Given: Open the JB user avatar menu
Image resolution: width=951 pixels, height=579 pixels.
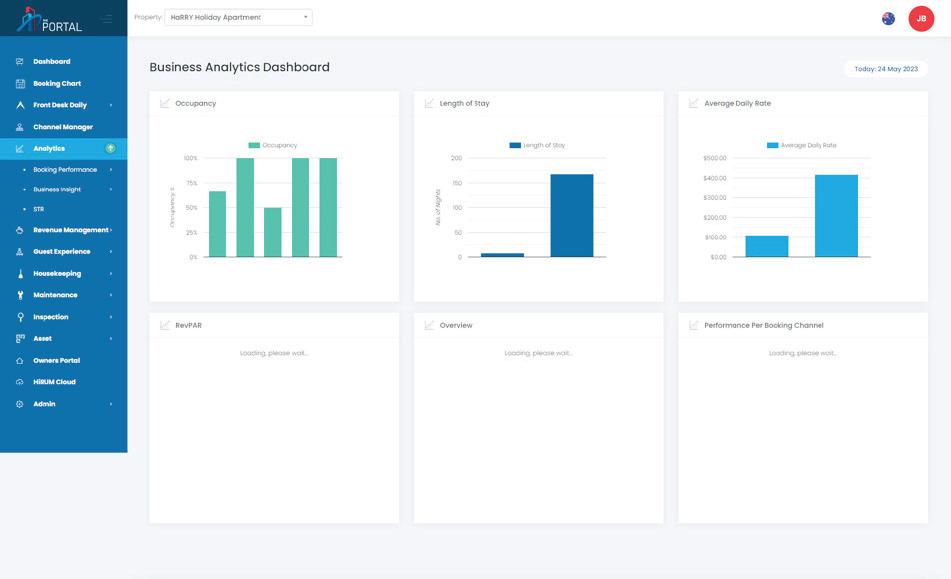Looking at the screenshot, I should click(x=921, y=19).
